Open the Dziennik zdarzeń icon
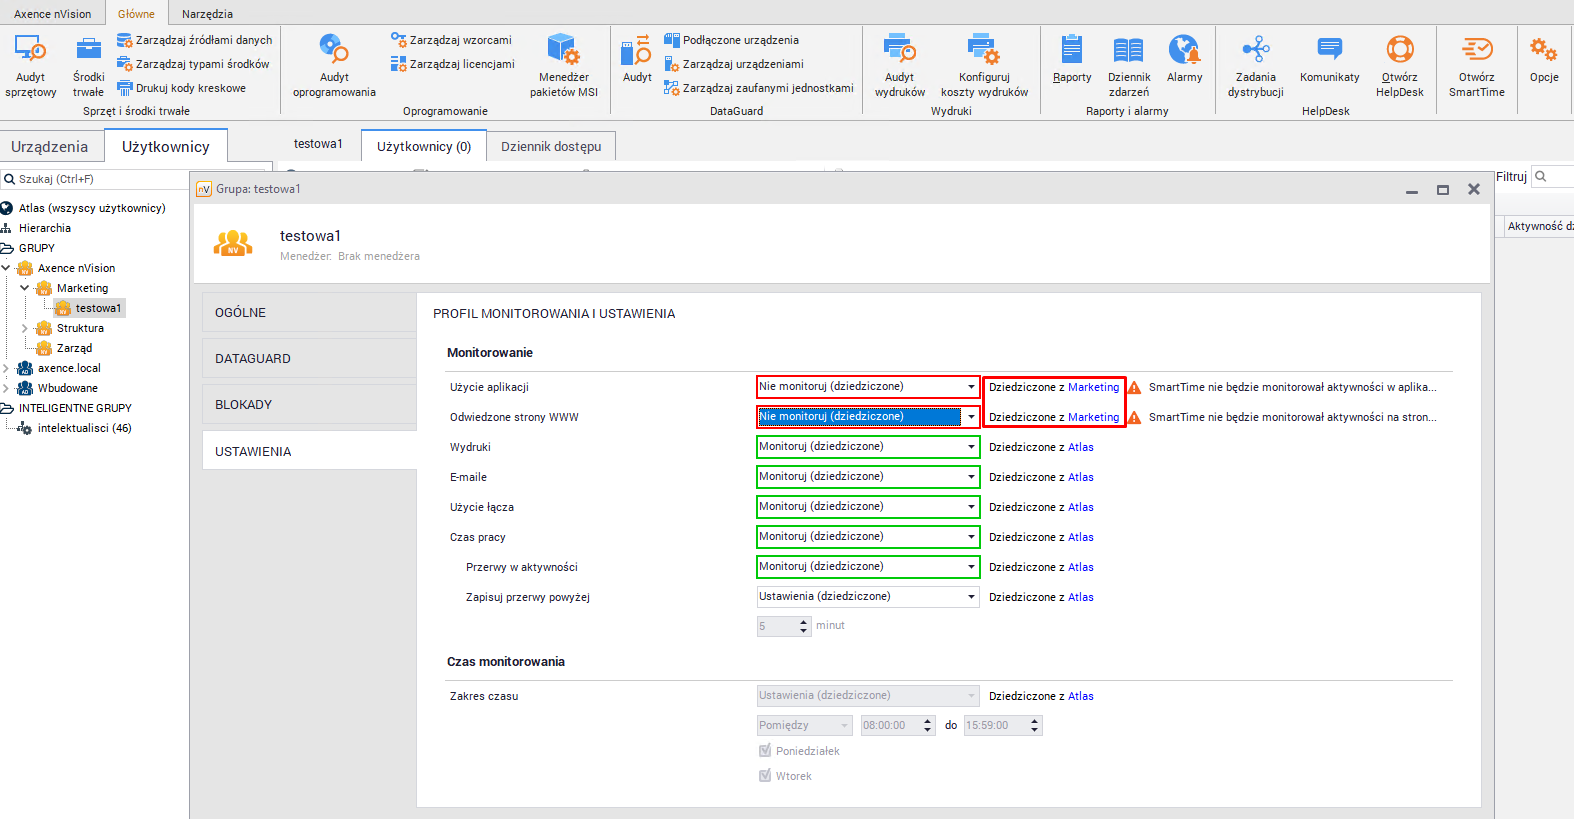 tap(1128, 50)
